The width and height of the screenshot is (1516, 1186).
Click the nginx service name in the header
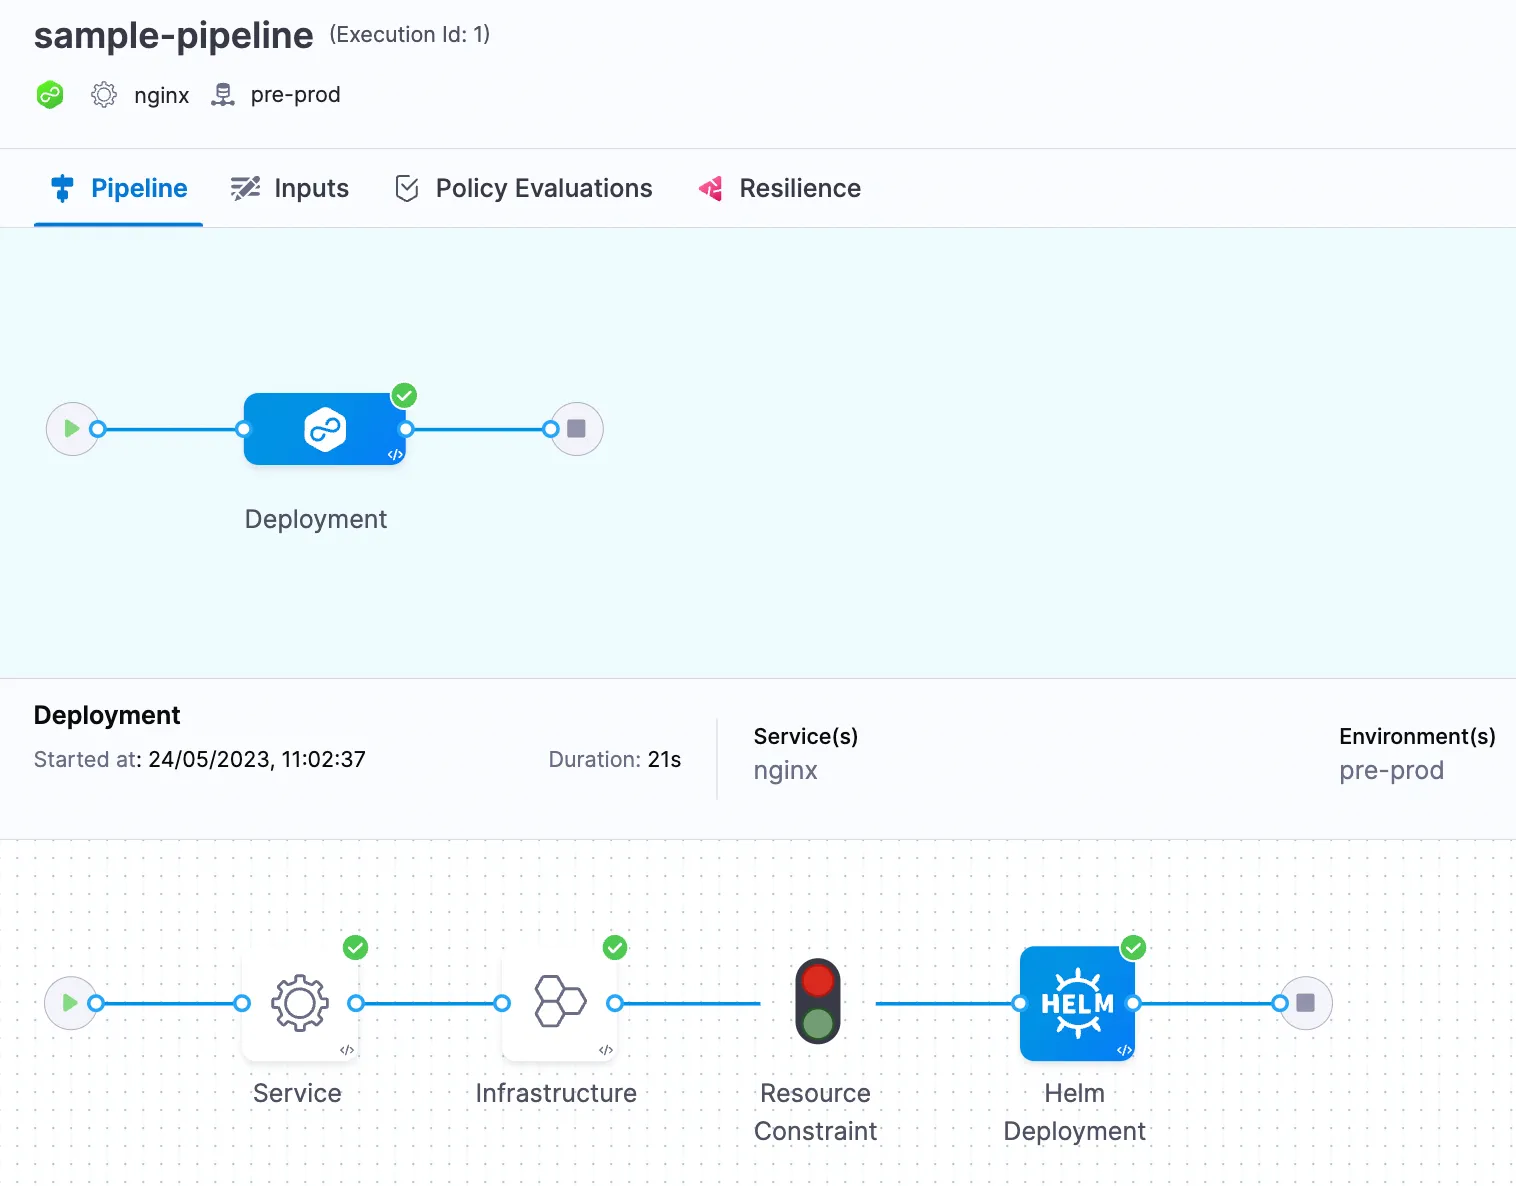tap(162, 95)
